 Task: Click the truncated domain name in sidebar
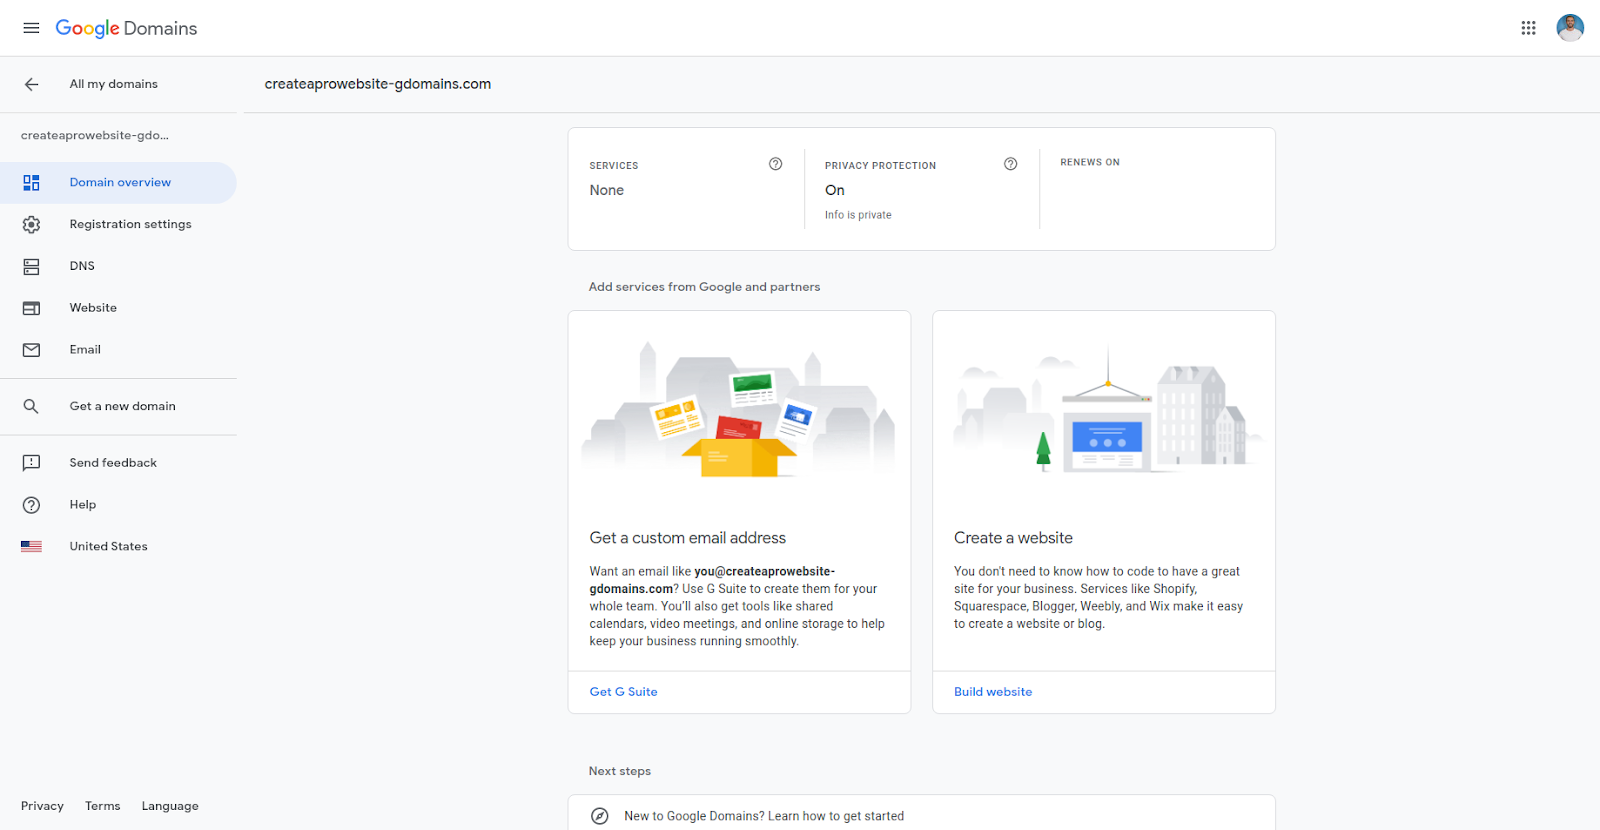coord(95,135)
